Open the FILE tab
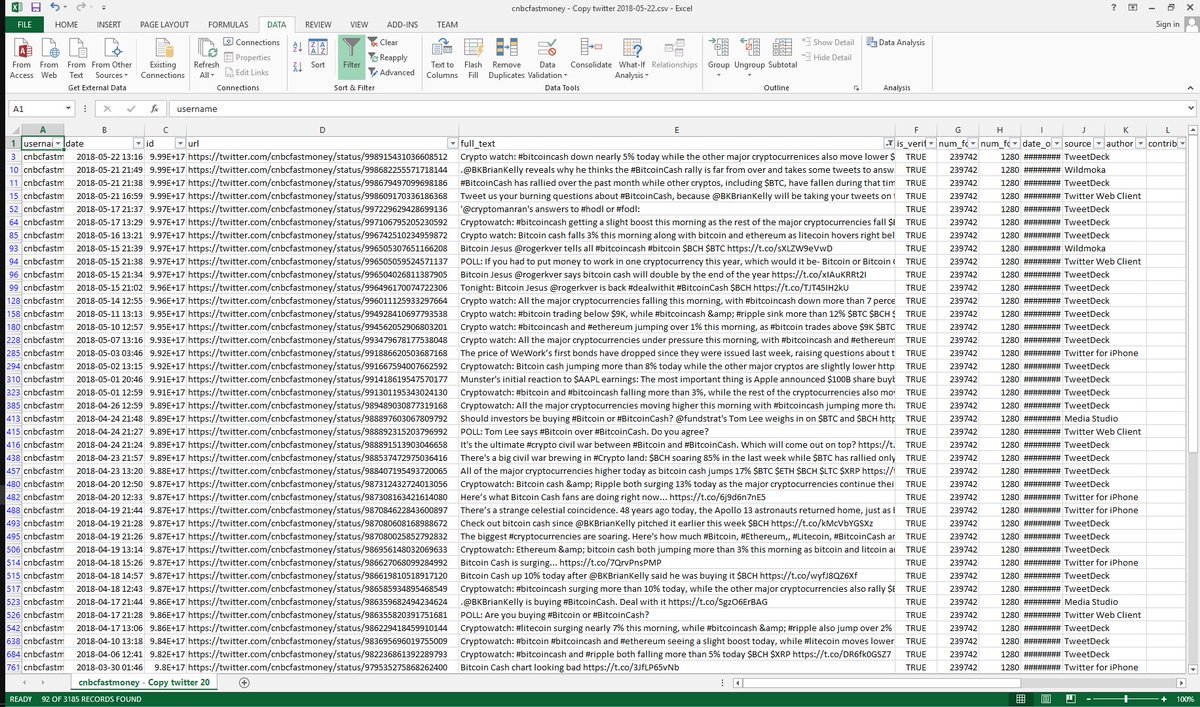1200x707 pixels. [22, 23]
